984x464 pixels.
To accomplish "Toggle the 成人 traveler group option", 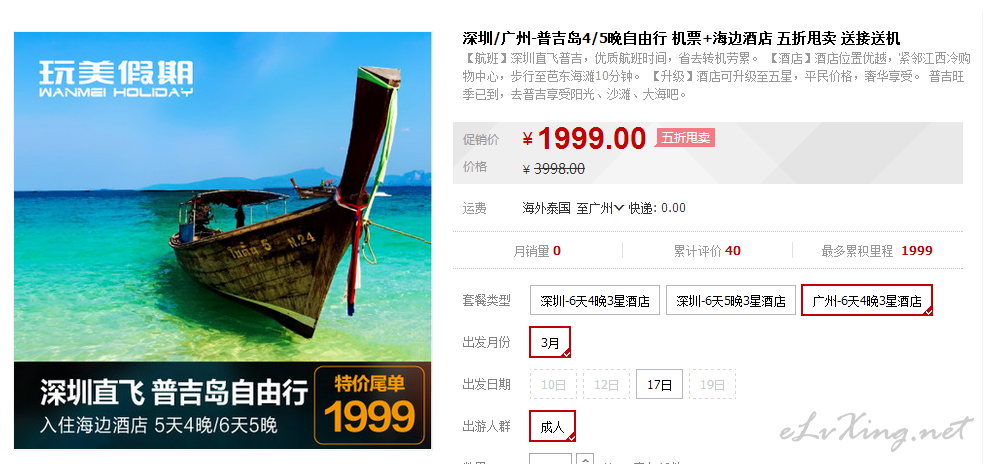I will point(552,426).
